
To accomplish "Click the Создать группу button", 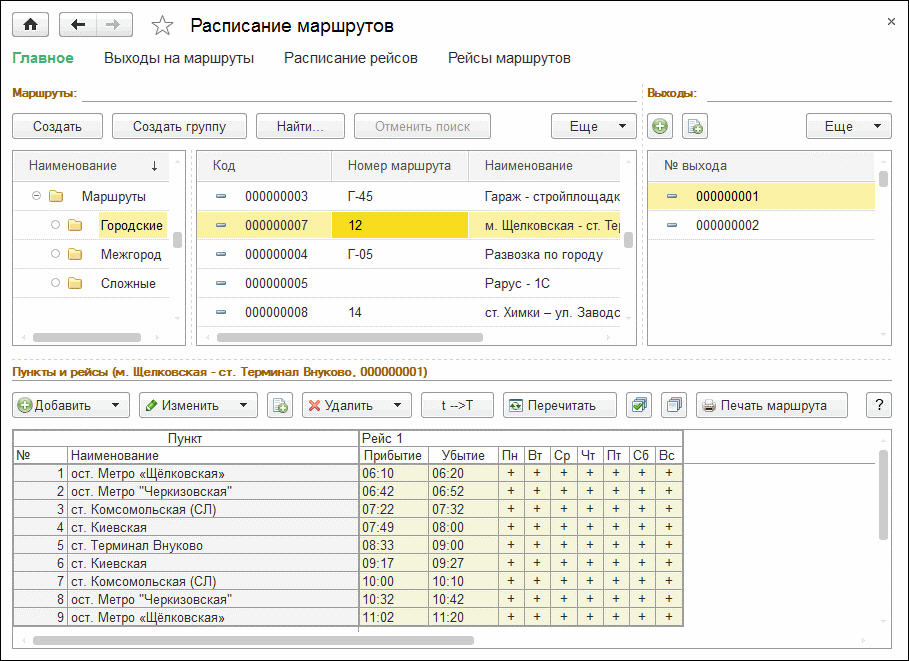I will click(179, 126).
